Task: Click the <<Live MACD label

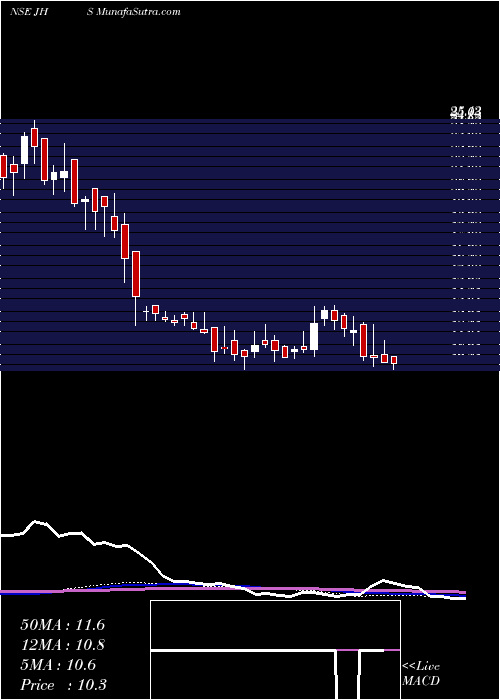Action: coord(421,674)
